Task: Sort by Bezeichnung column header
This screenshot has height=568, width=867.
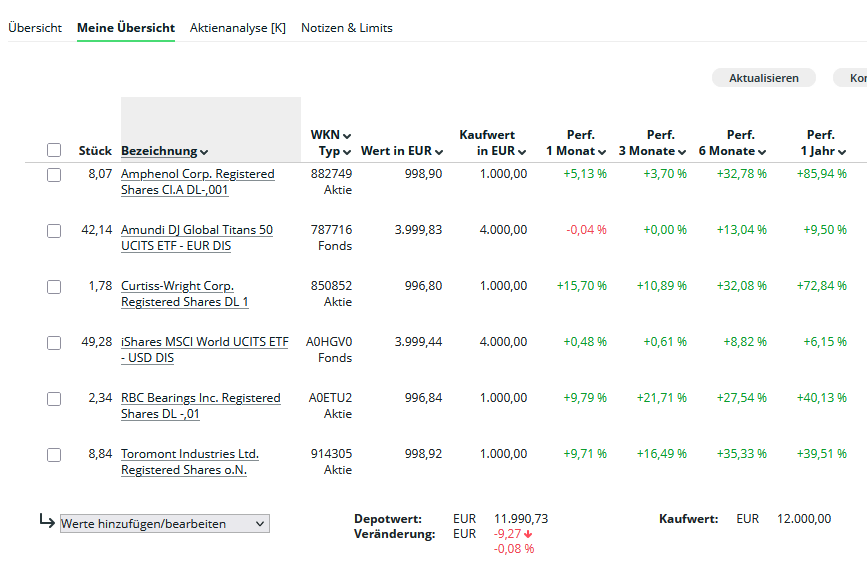Action: pos(164,151)
